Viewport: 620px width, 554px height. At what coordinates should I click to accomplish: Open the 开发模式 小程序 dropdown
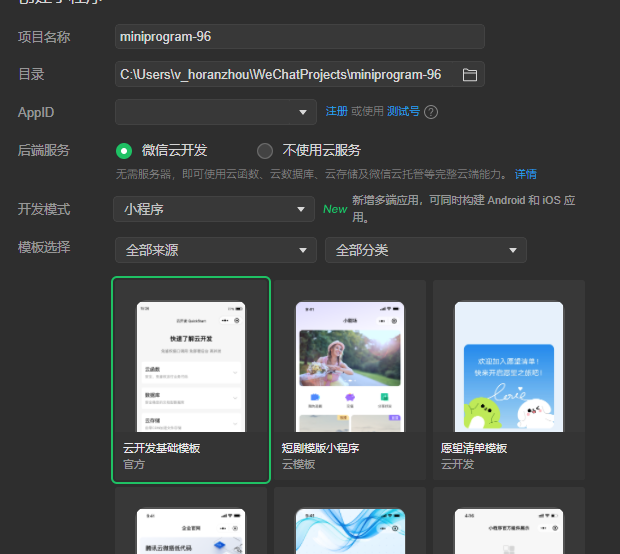[214, 209]
